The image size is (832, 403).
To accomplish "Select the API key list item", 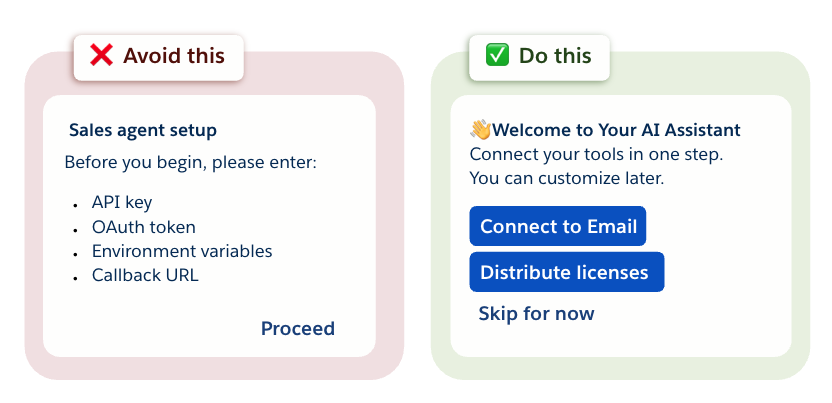I will 122,203.
